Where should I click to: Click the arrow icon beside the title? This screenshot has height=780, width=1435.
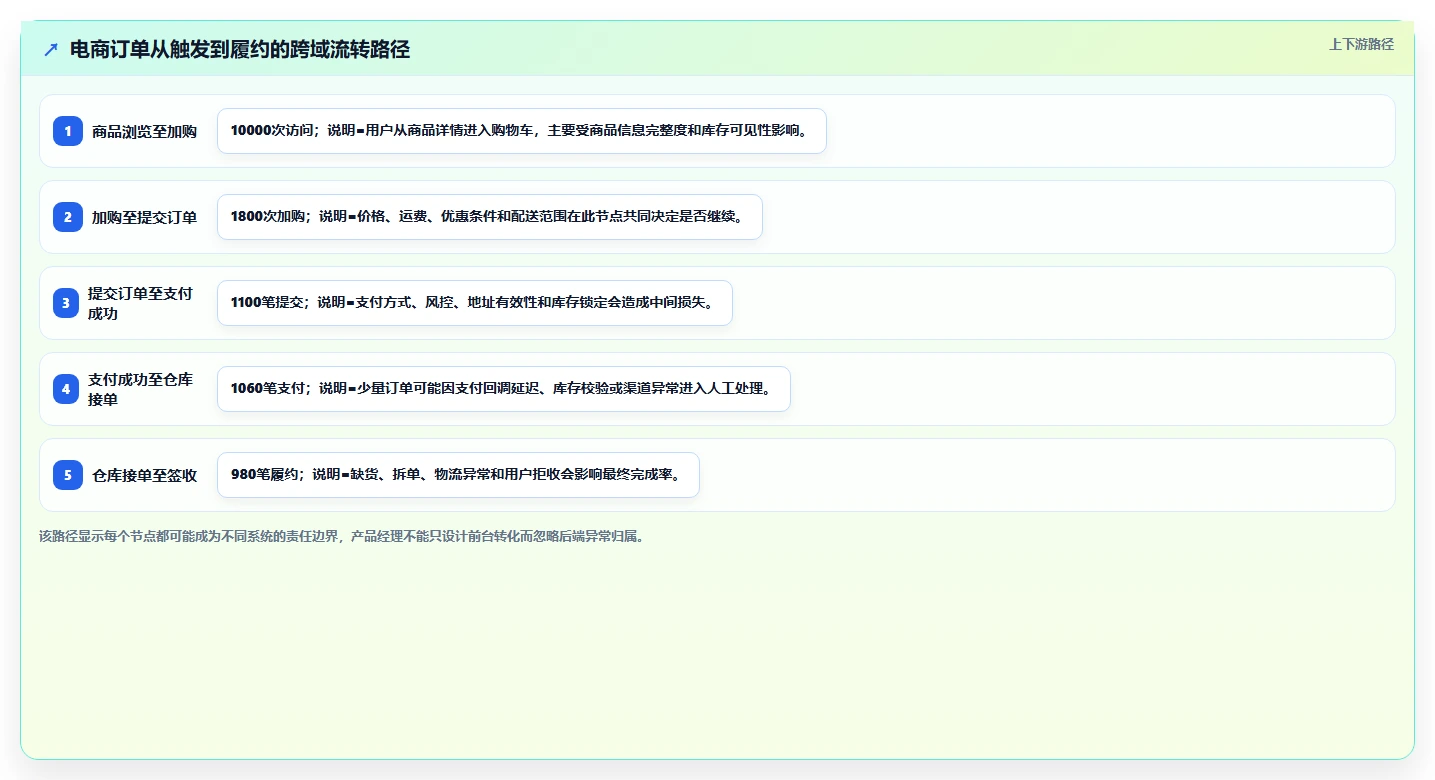click(51, 50)
